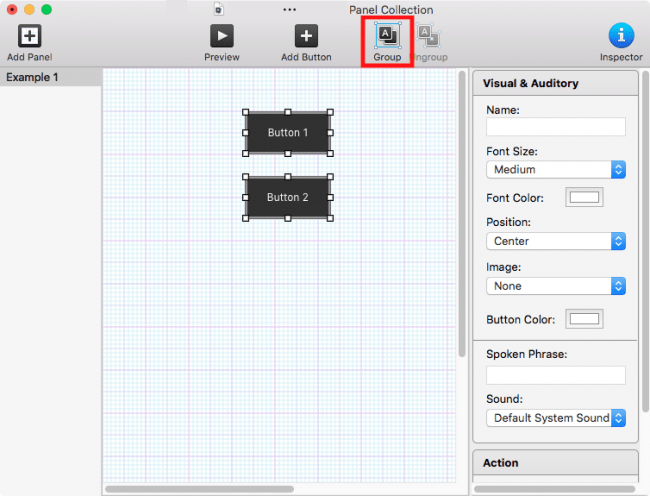Viewport: 650px width, 496px height.
Task: Click the Add Button toolbar icon
Action: 306,36
